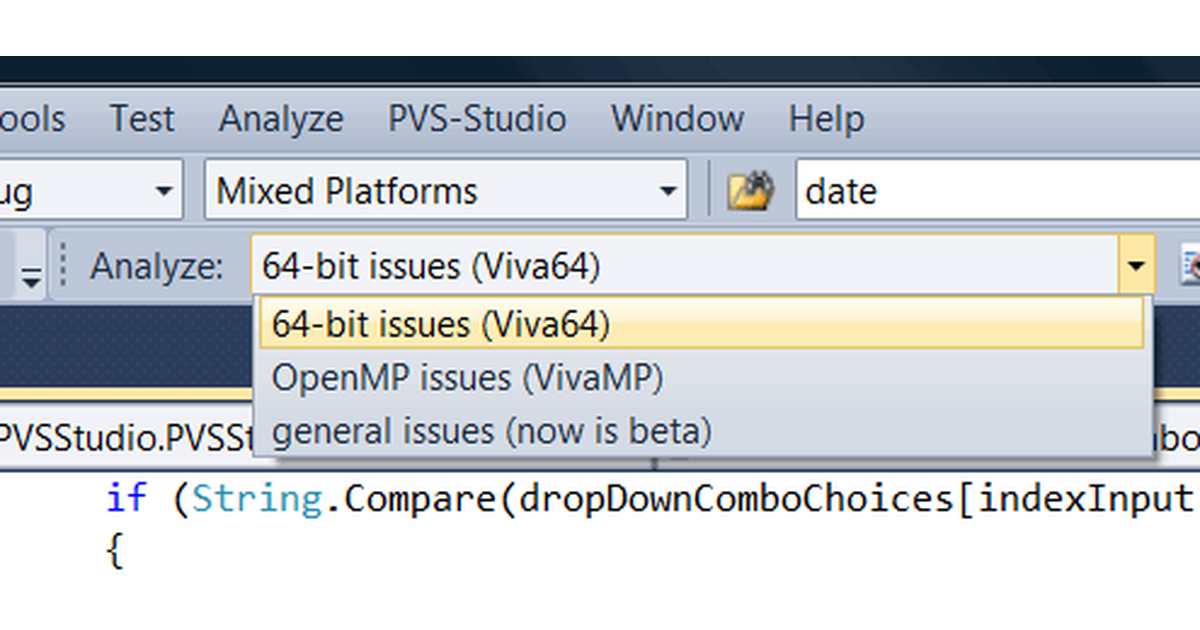The image size is (1200, 630).
Task: Expand the Mixed Platforms dropdown
Action: click(x=666, y=190)
